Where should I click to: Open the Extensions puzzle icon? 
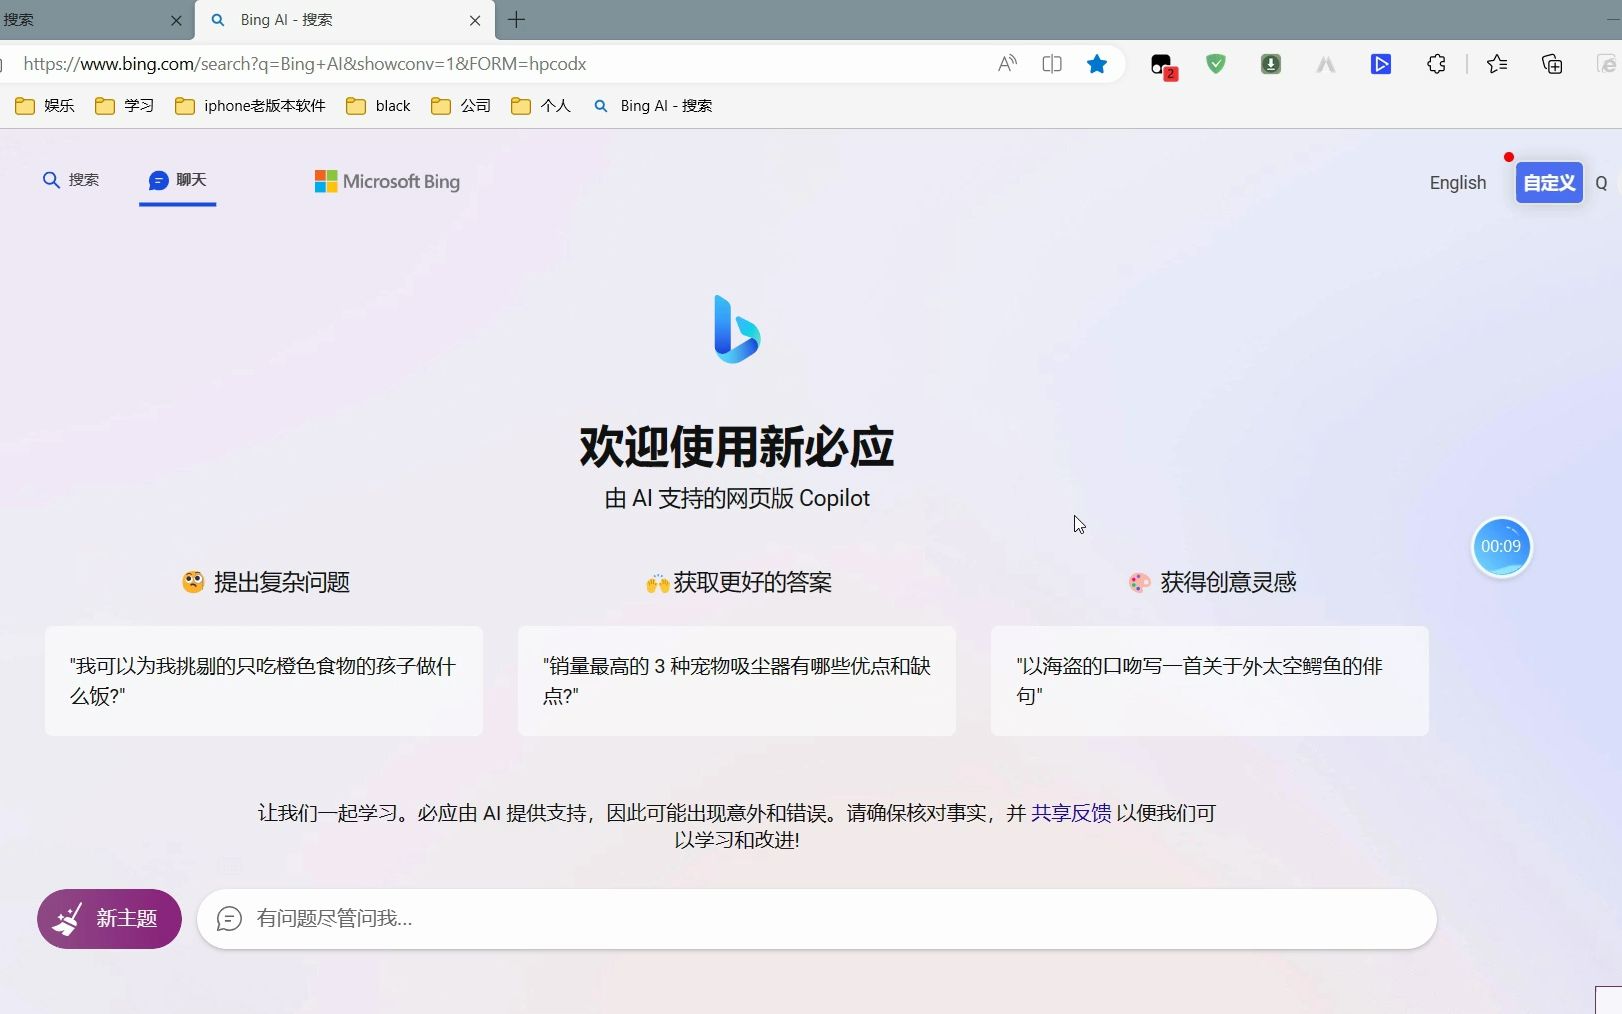click(1436, 64)
